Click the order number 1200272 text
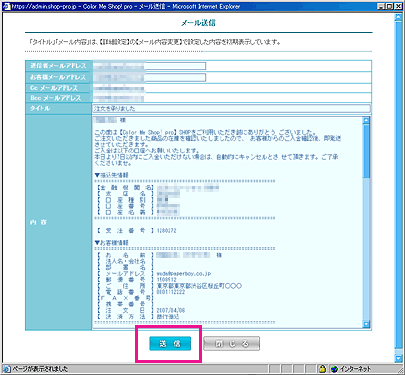405x375 pixels. pos(167,231)
